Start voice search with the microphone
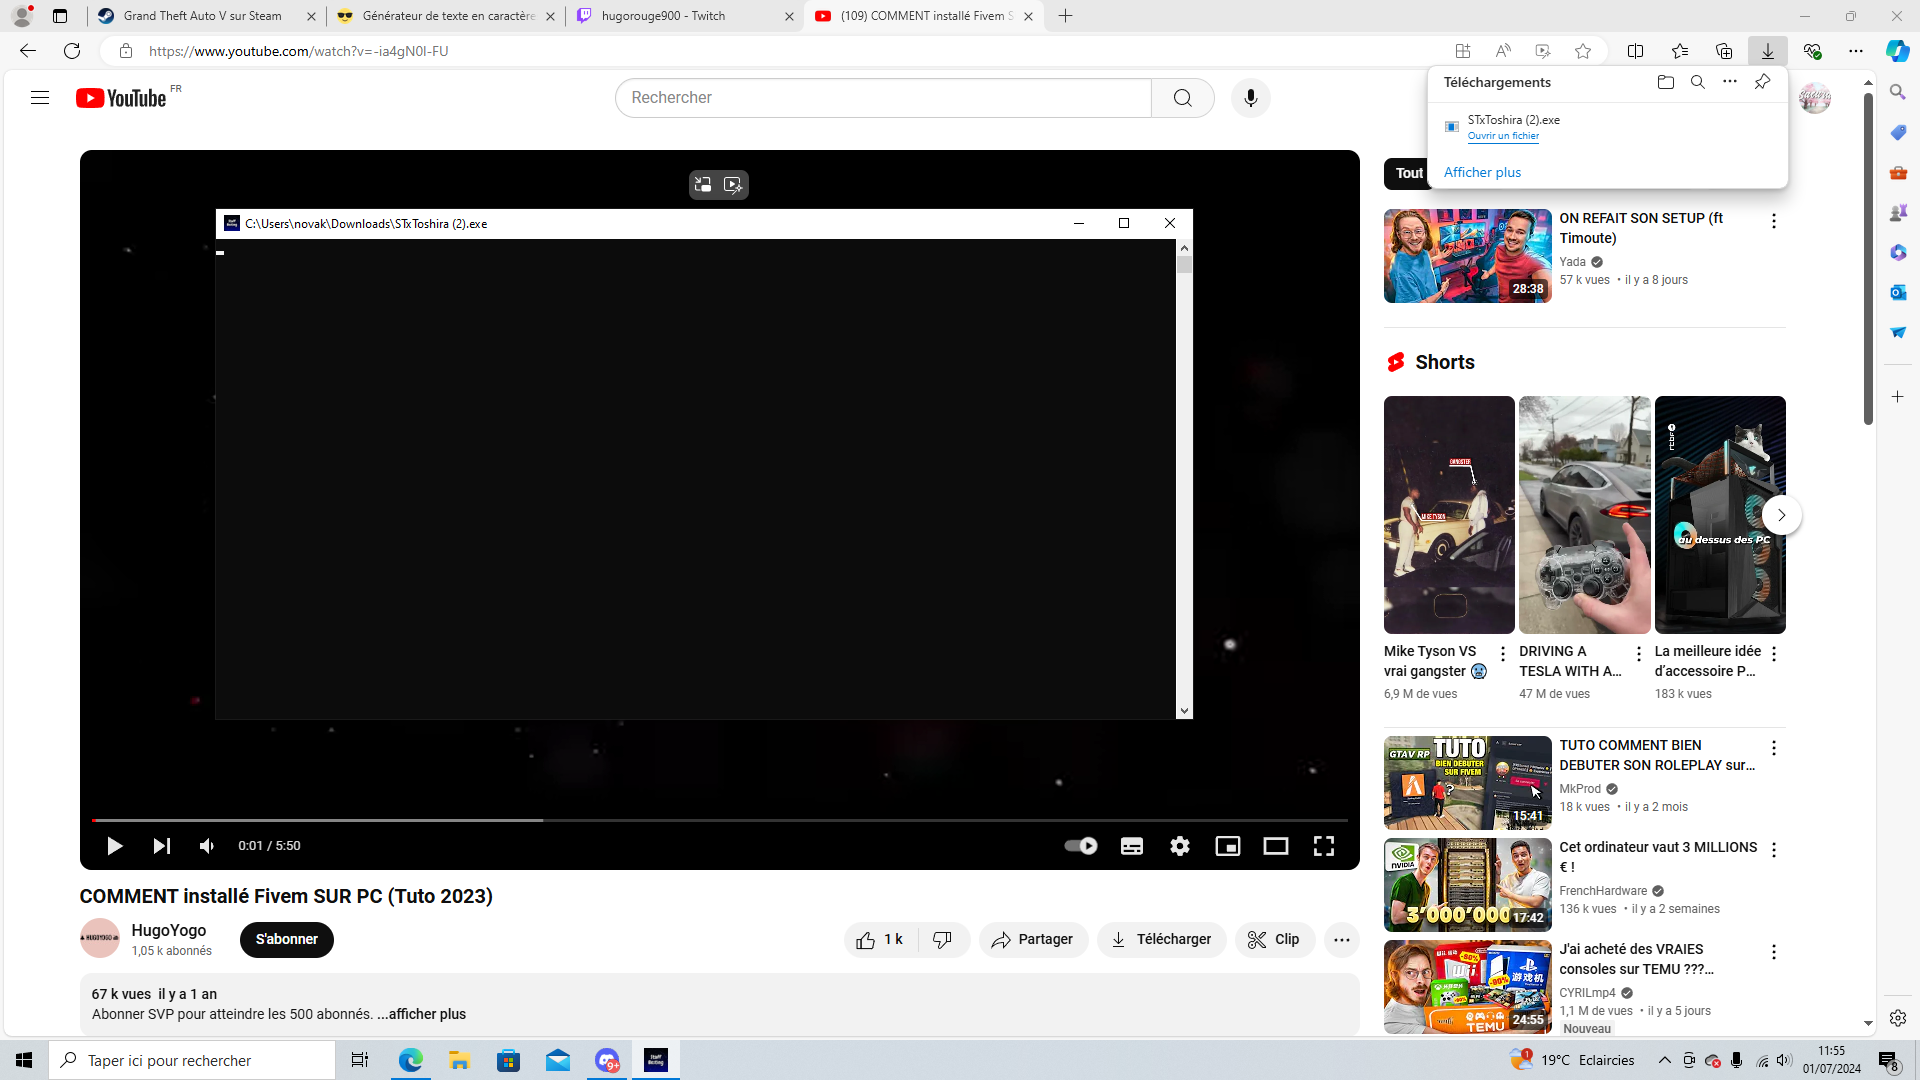 (x=1250, y=98)
